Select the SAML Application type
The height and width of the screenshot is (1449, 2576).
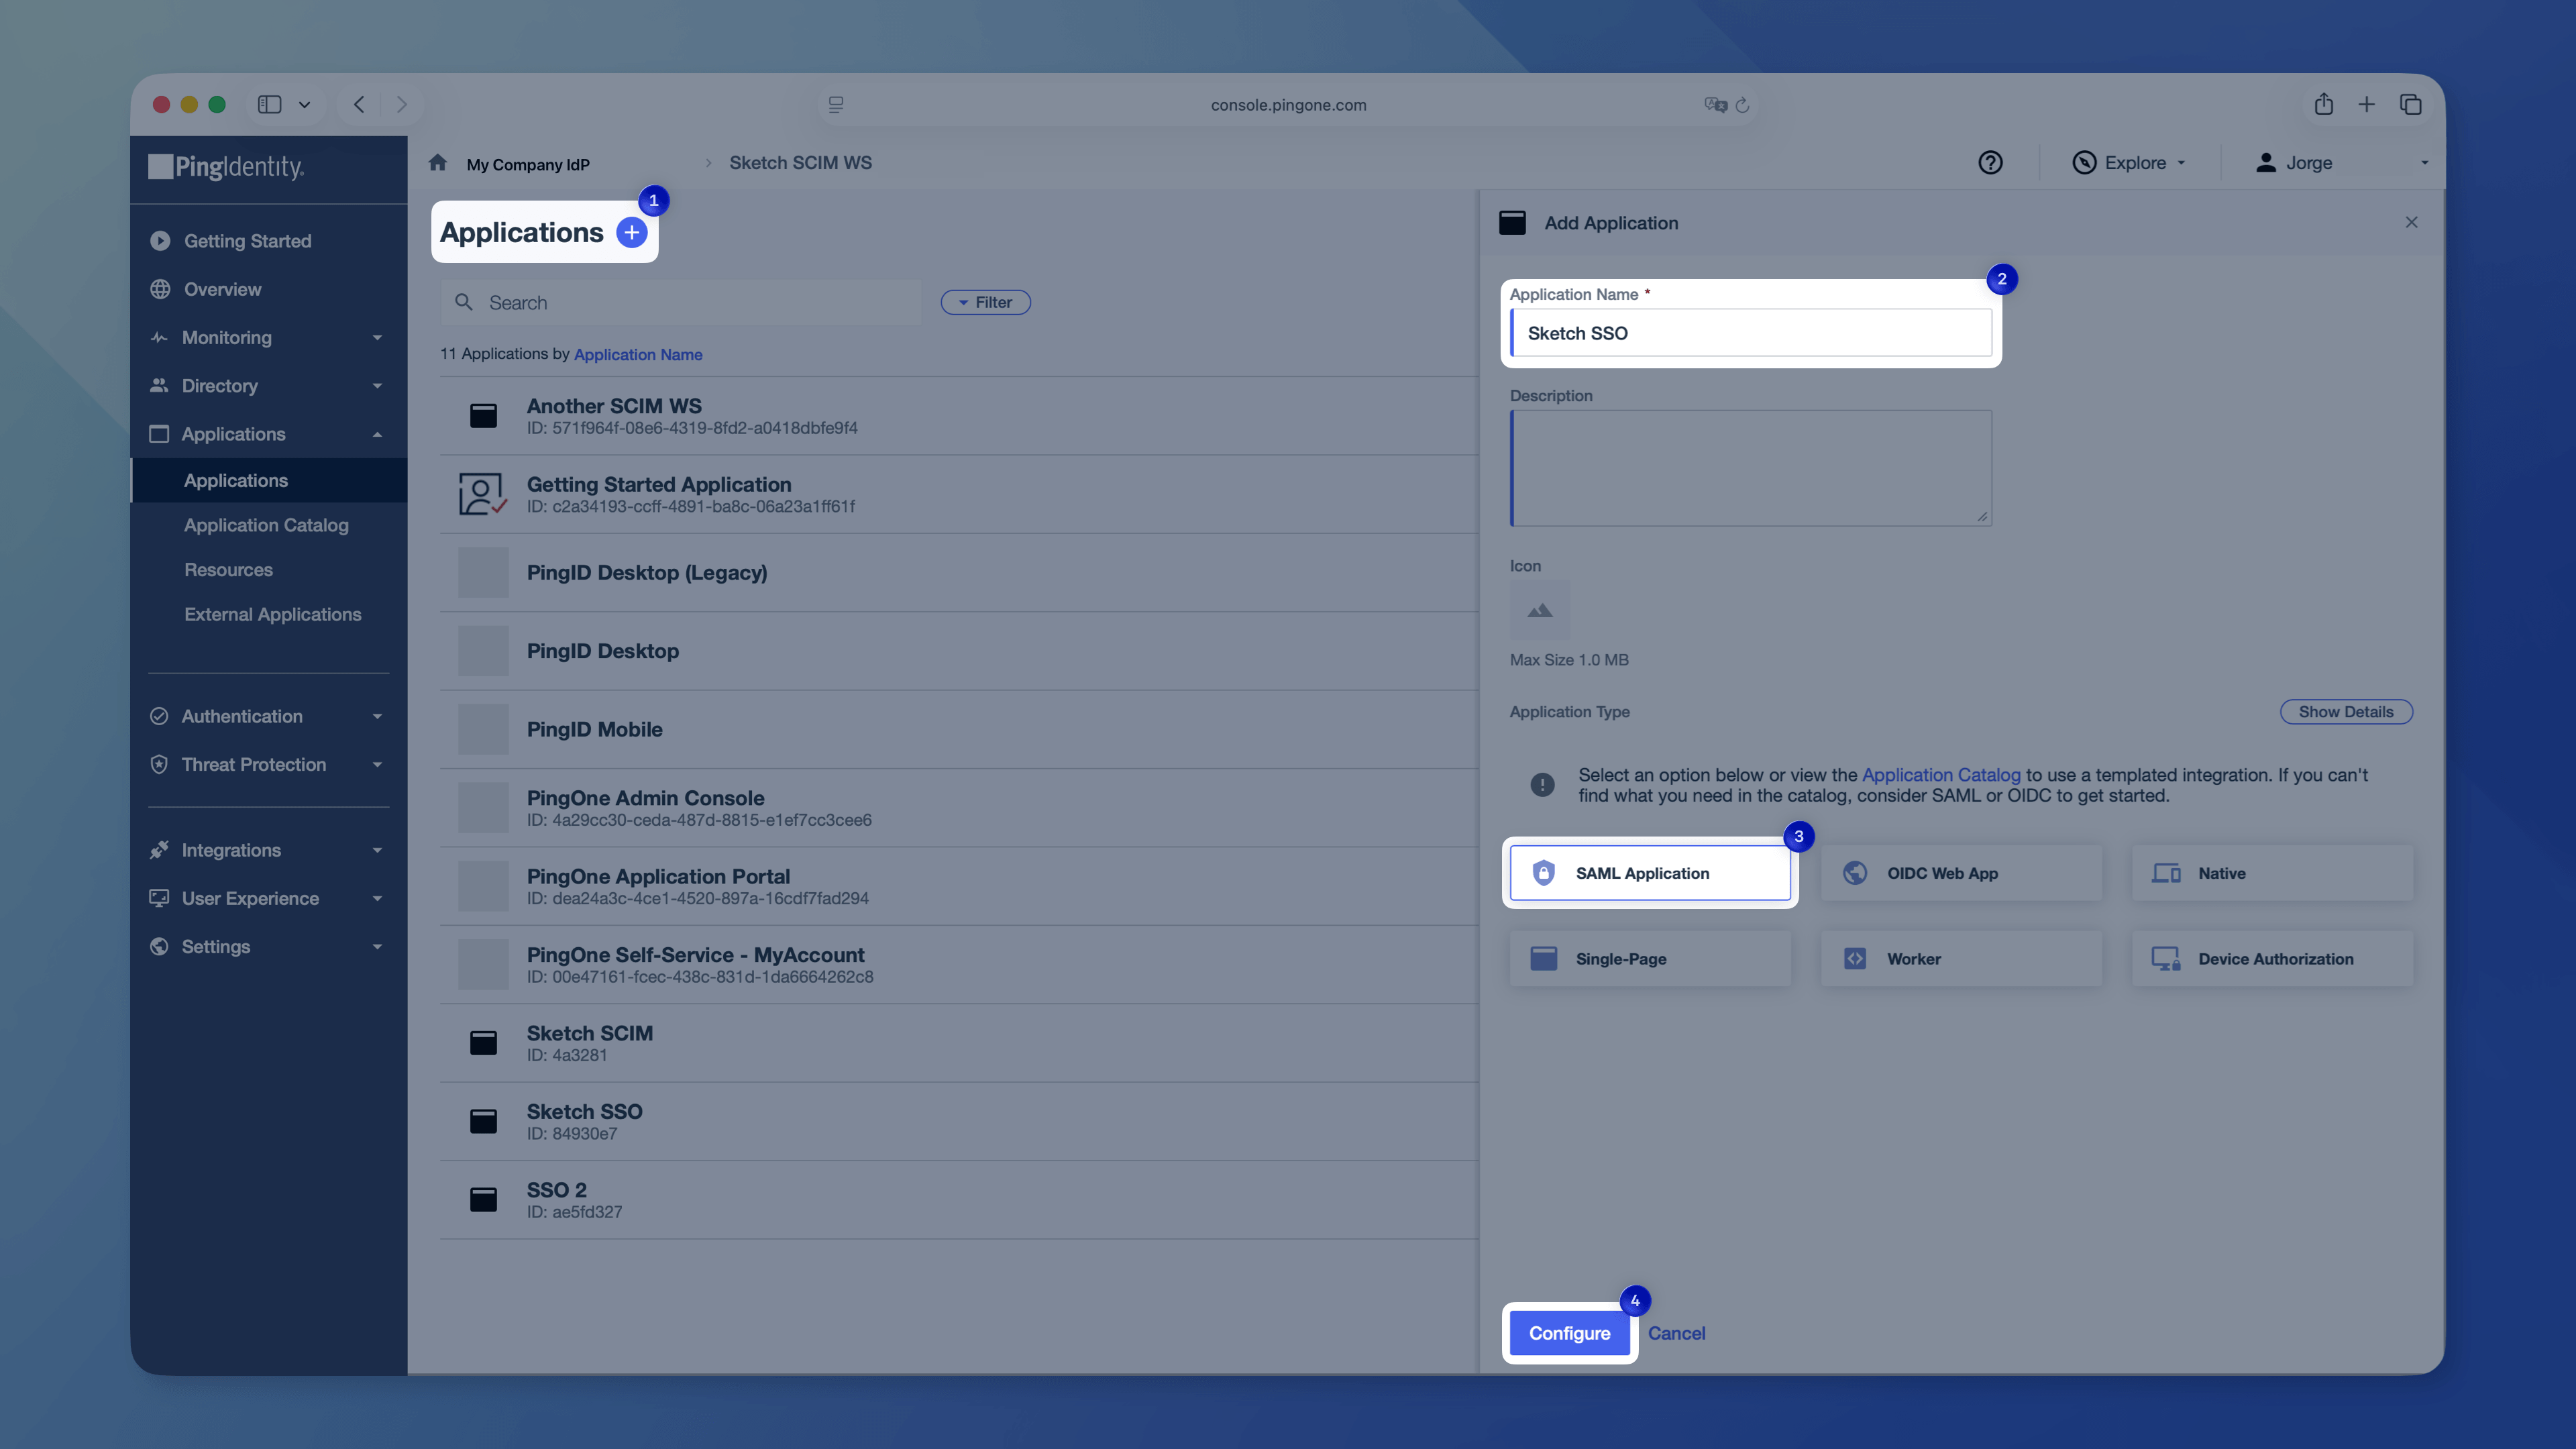click(x=1650, y=873)
